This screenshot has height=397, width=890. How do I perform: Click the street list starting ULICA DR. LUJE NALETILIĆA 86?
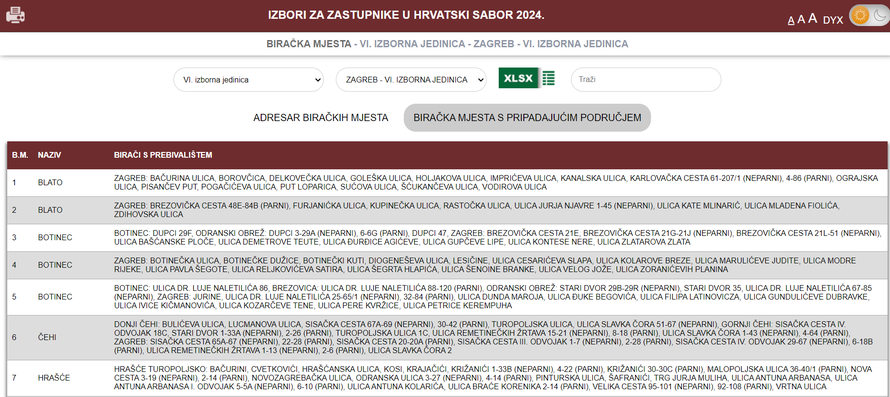[493, 296]
